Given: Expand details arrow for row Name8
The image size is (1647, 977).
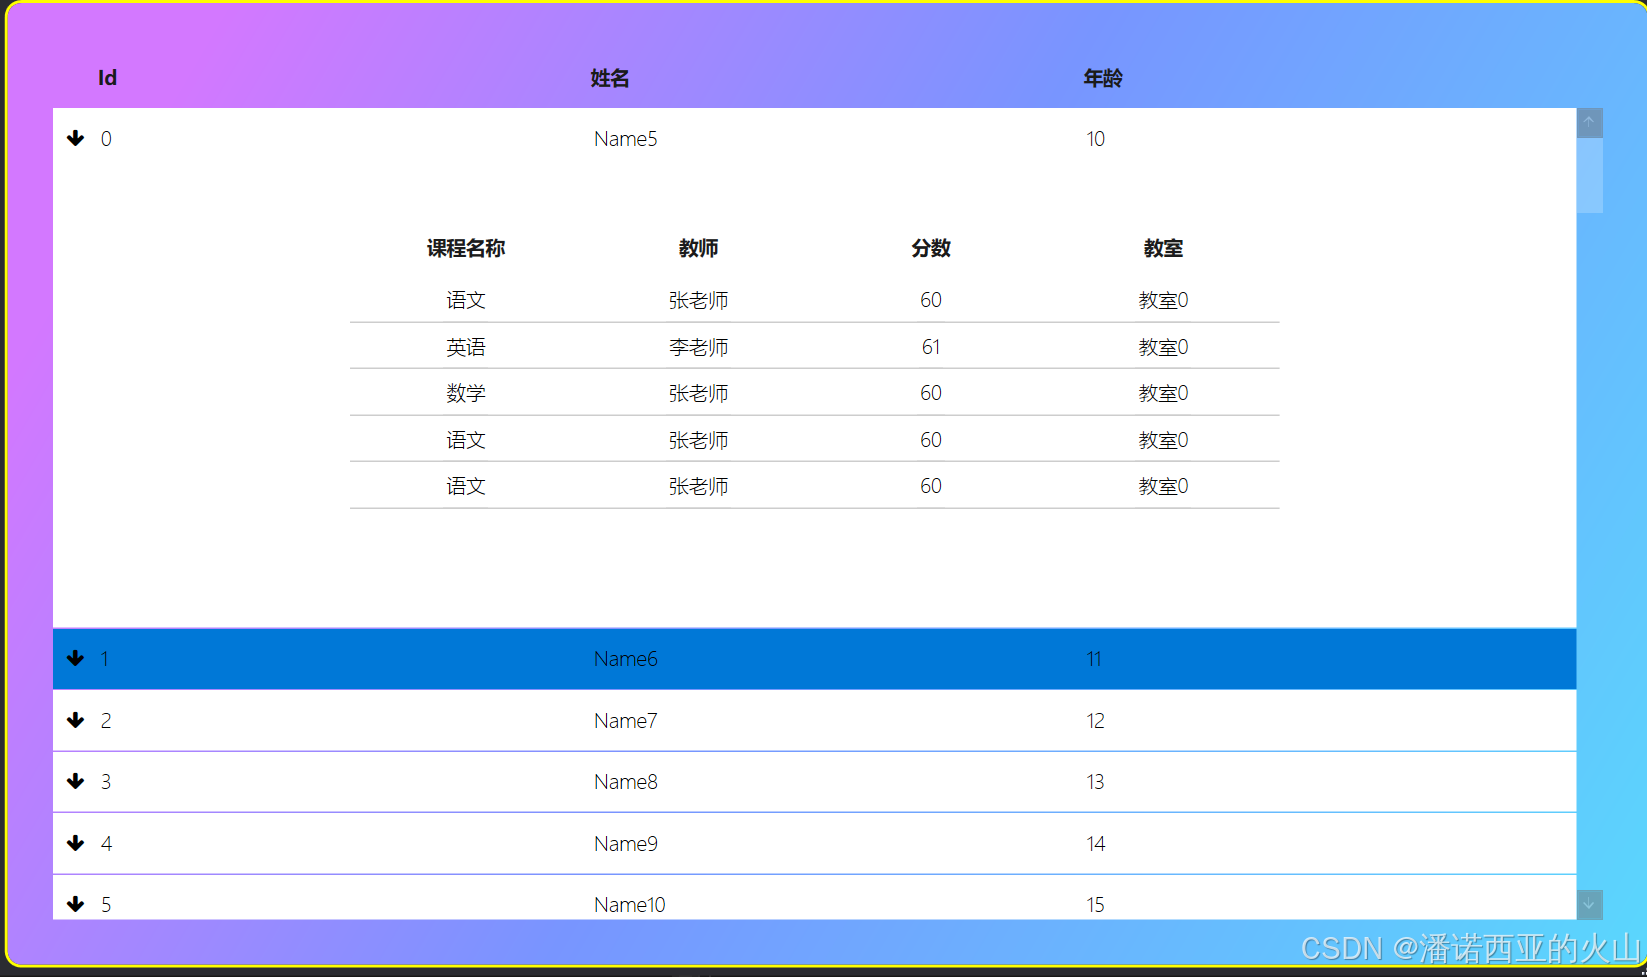Looking at the screenshot, I should click(x=75, y=781).
